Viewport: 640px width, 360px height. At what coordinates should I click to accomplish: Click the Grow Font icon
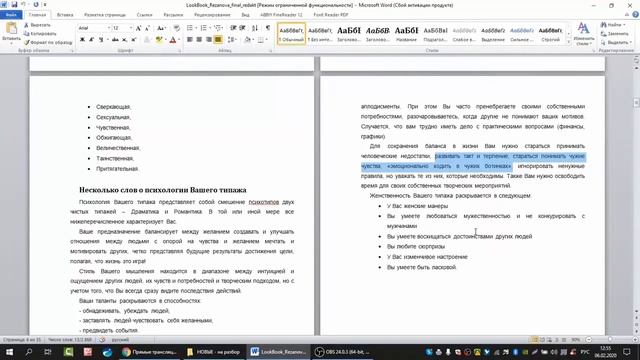[138, 28]
